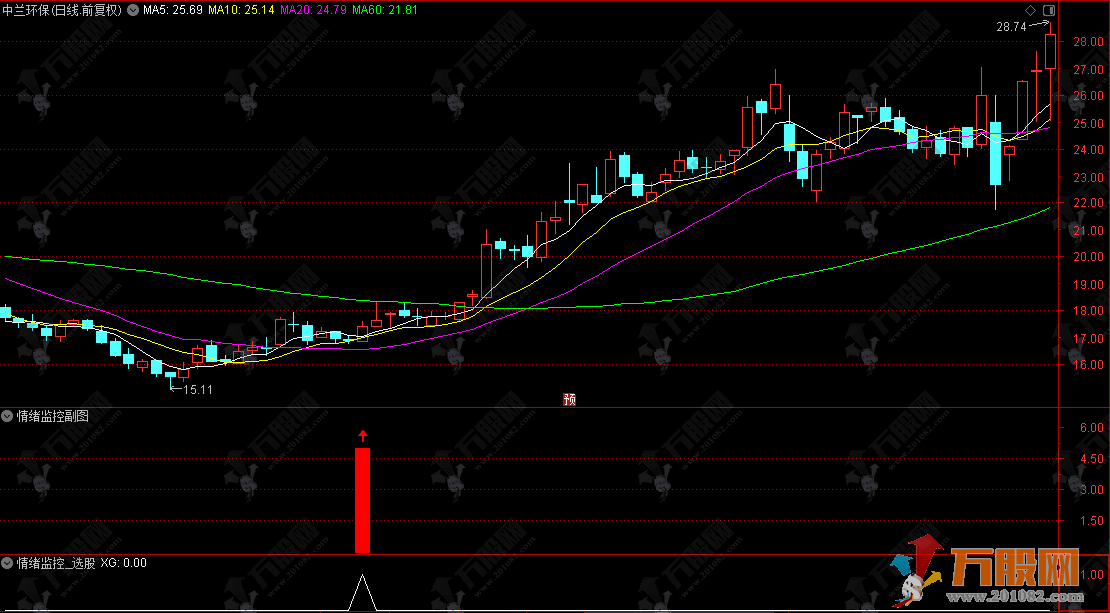The width and height of the screenshot is (1110, 613).
Task: Click the MA20: 24.79 label
Action: point(314,11)
